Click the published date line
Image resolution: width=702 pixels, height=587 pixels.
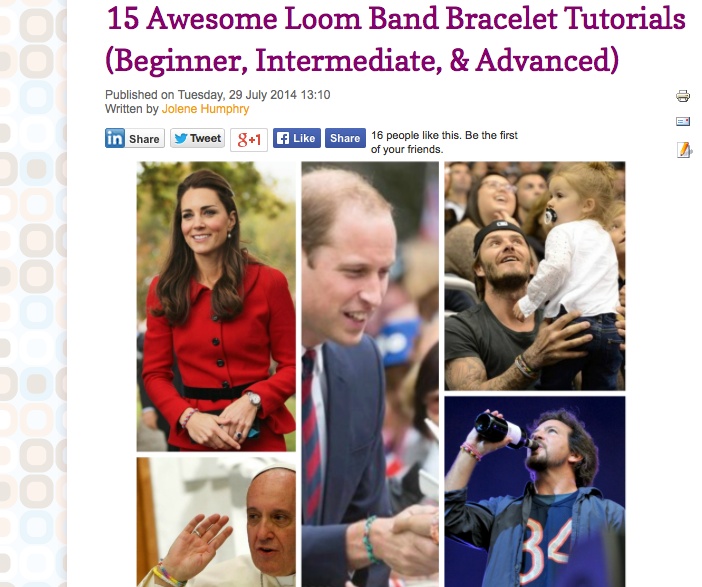[218, 95]
